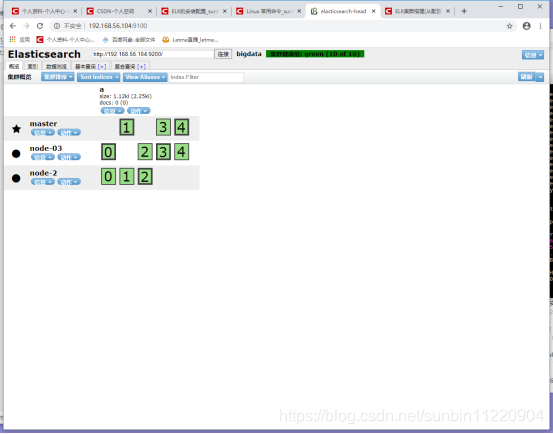Screen dimensions: 553x434
Task: Open the Chrome profile avatar
Action: click(527, 26)
